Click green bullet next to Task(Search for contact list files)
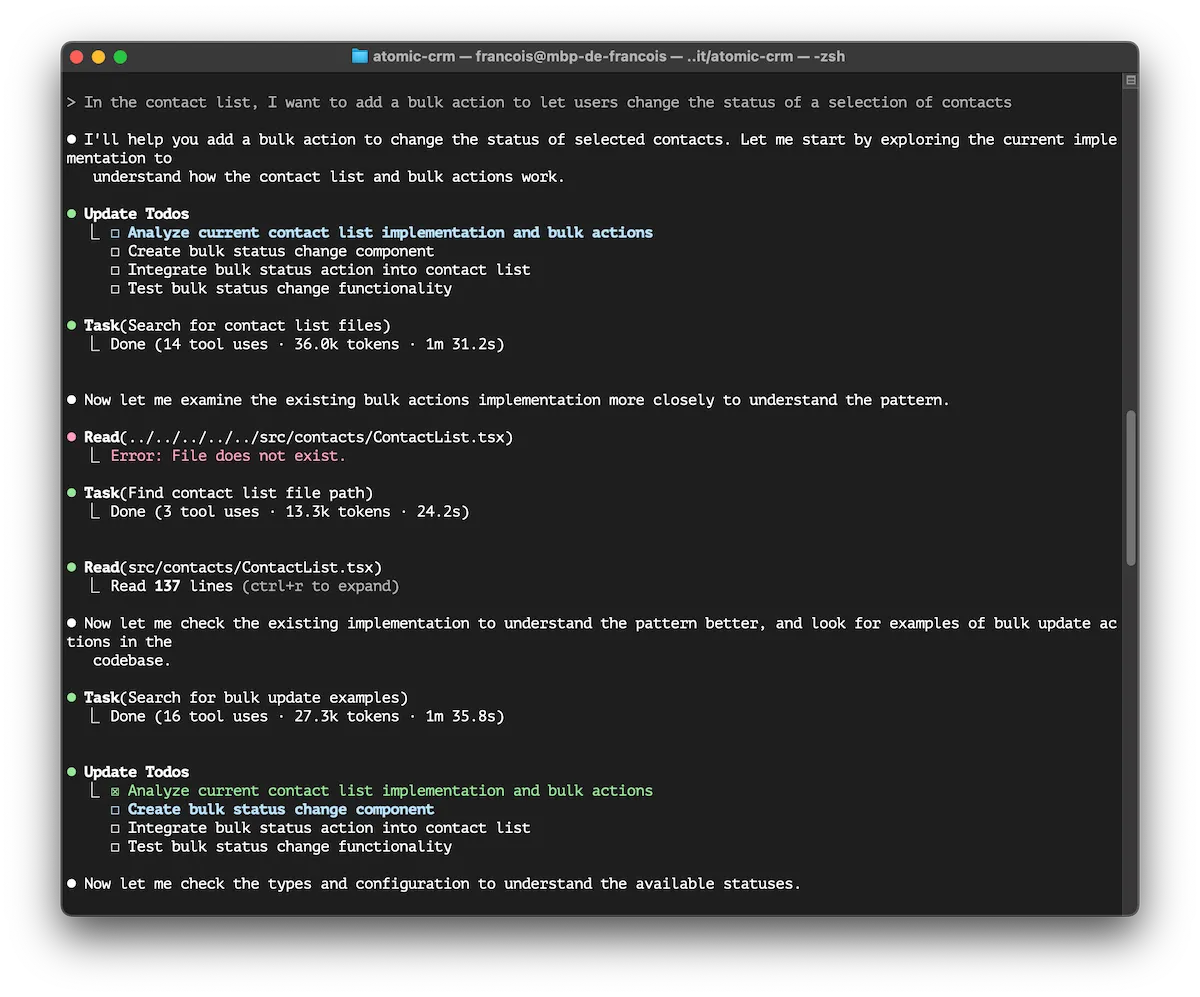 click(72, 325)
